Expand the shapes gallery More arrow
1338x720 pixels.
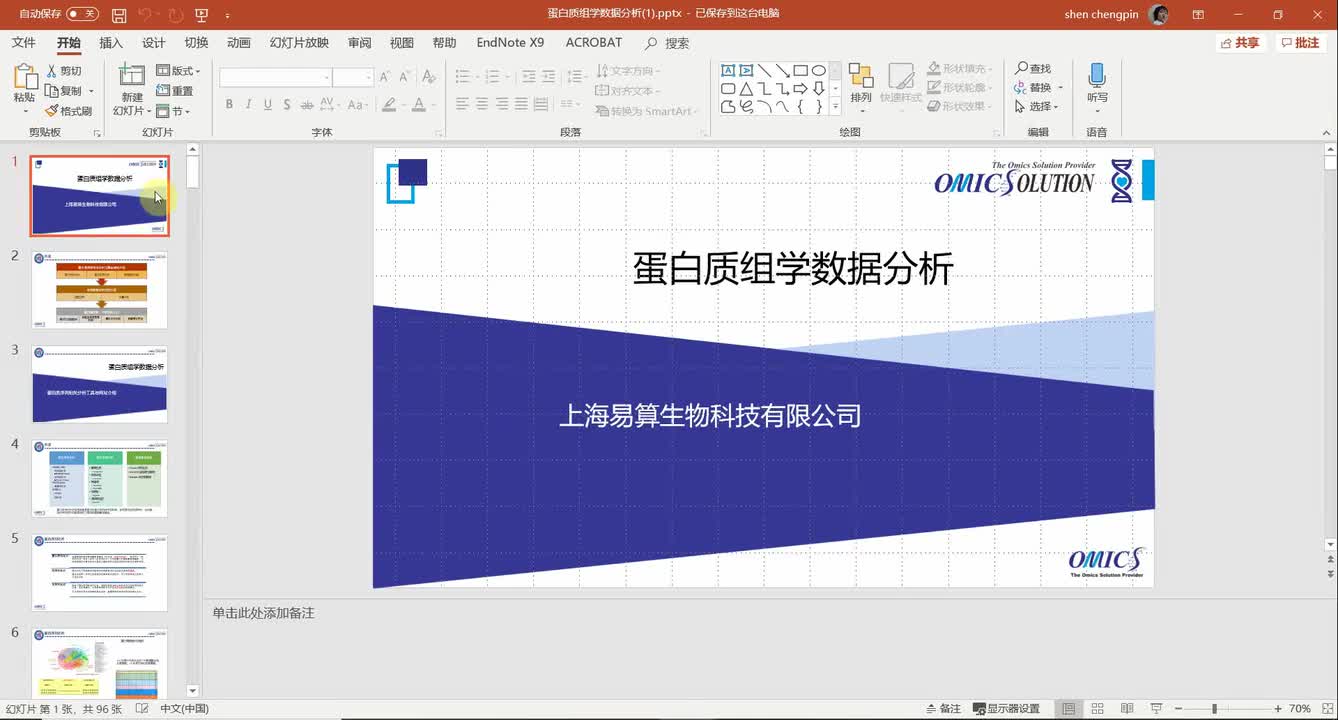[836, 107]
